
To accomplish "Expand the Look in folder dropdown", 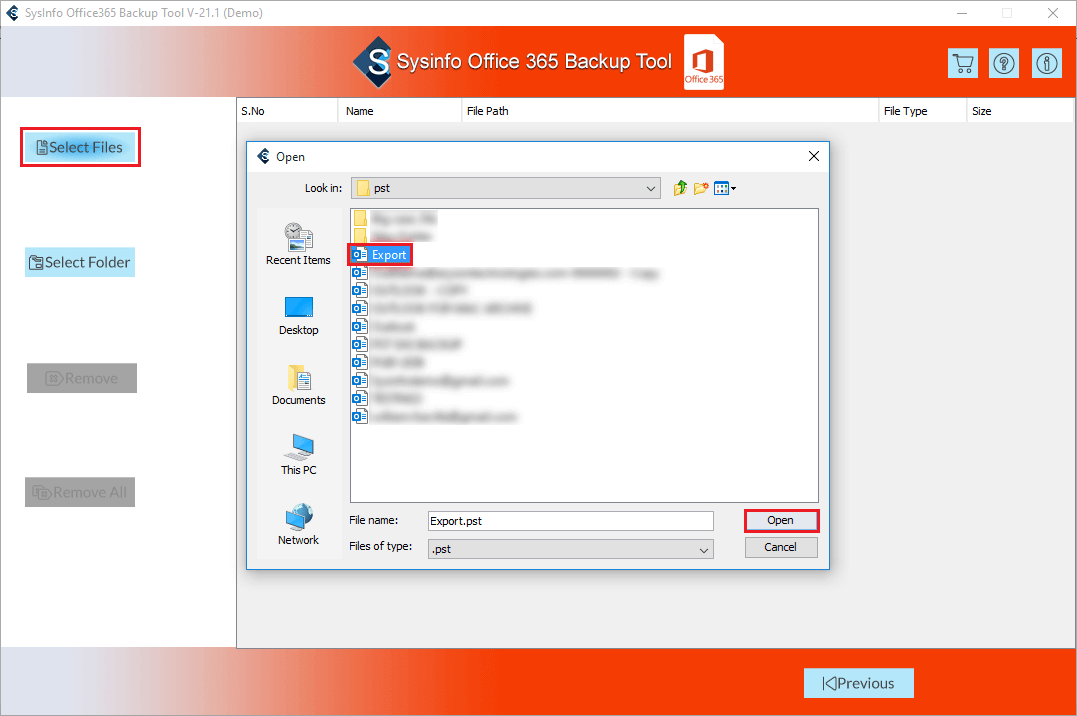I will [x=650, y=188].
